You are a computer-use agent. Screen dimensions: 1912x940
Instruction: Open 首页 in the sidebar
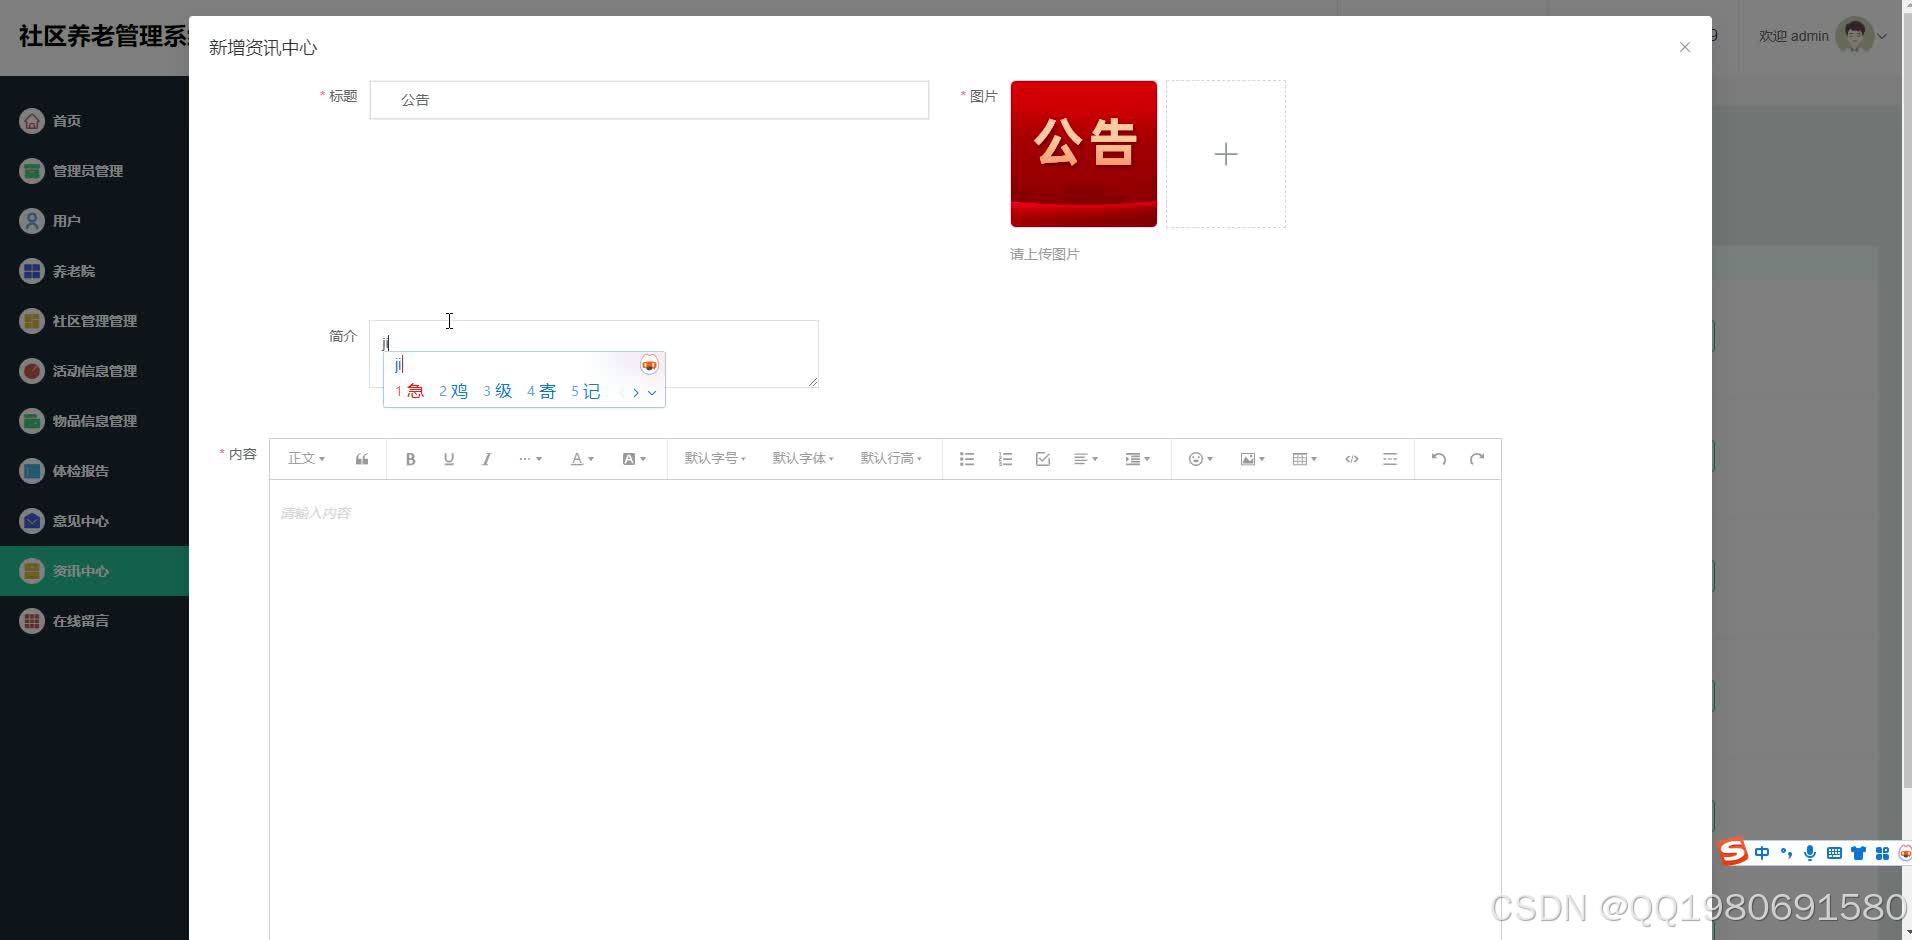94,121
